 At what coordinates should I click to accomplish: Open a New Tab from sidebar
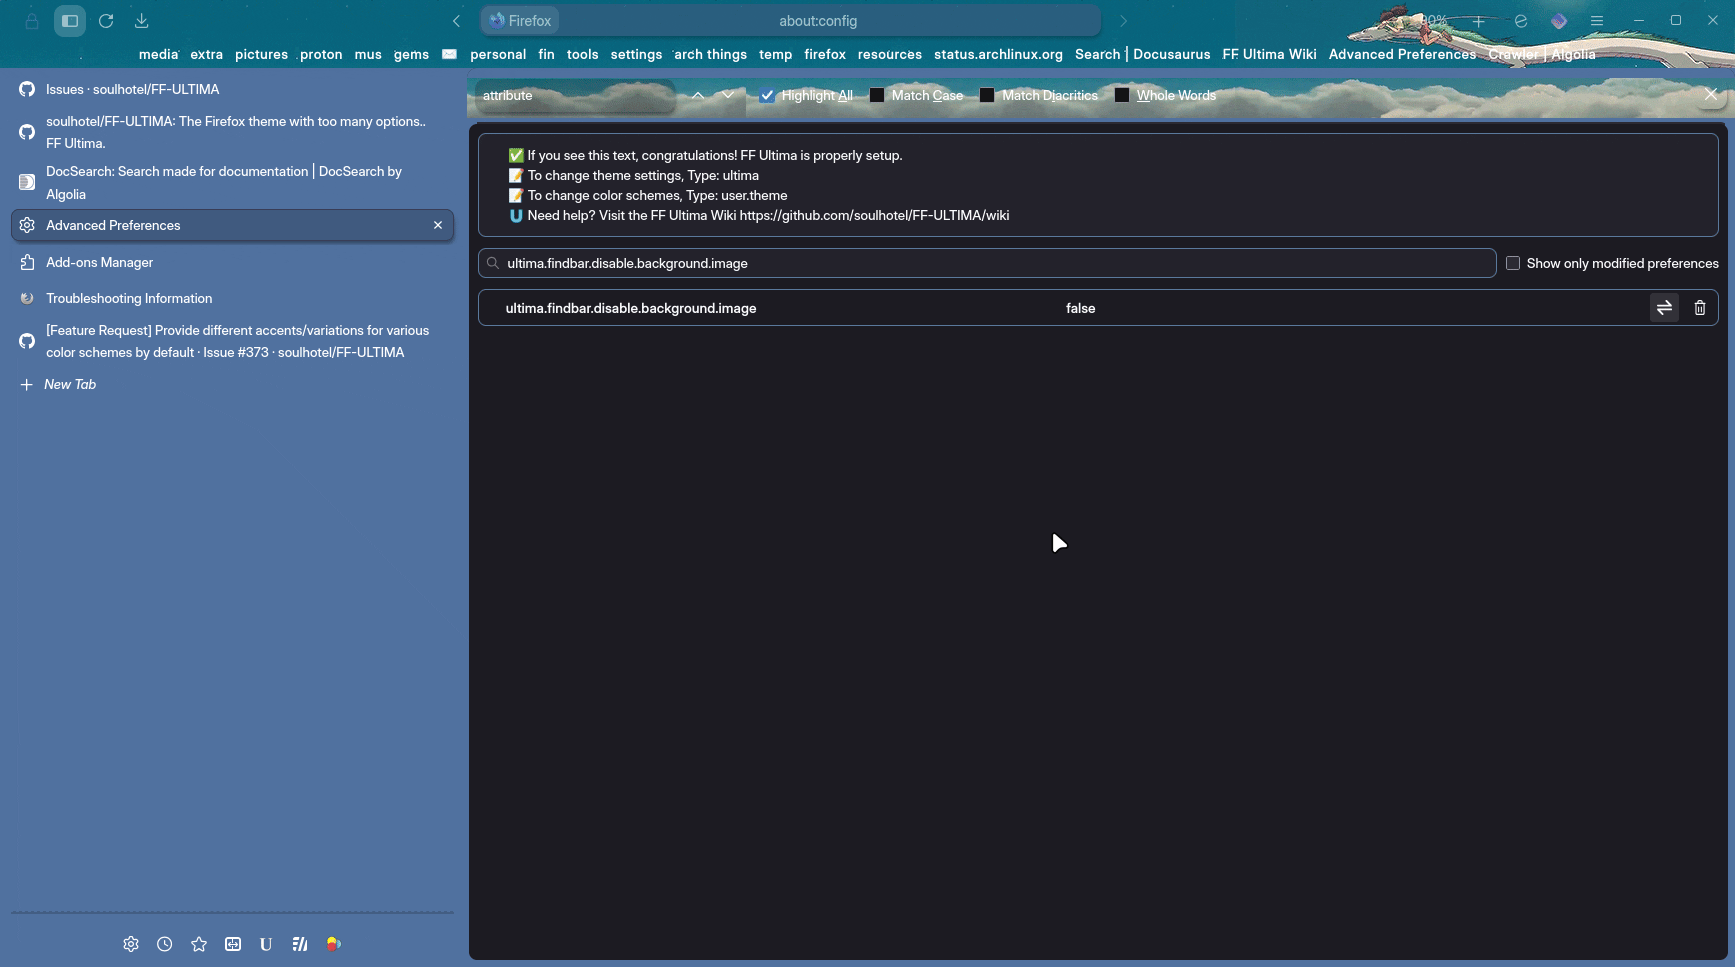click(x=70, y=385)
